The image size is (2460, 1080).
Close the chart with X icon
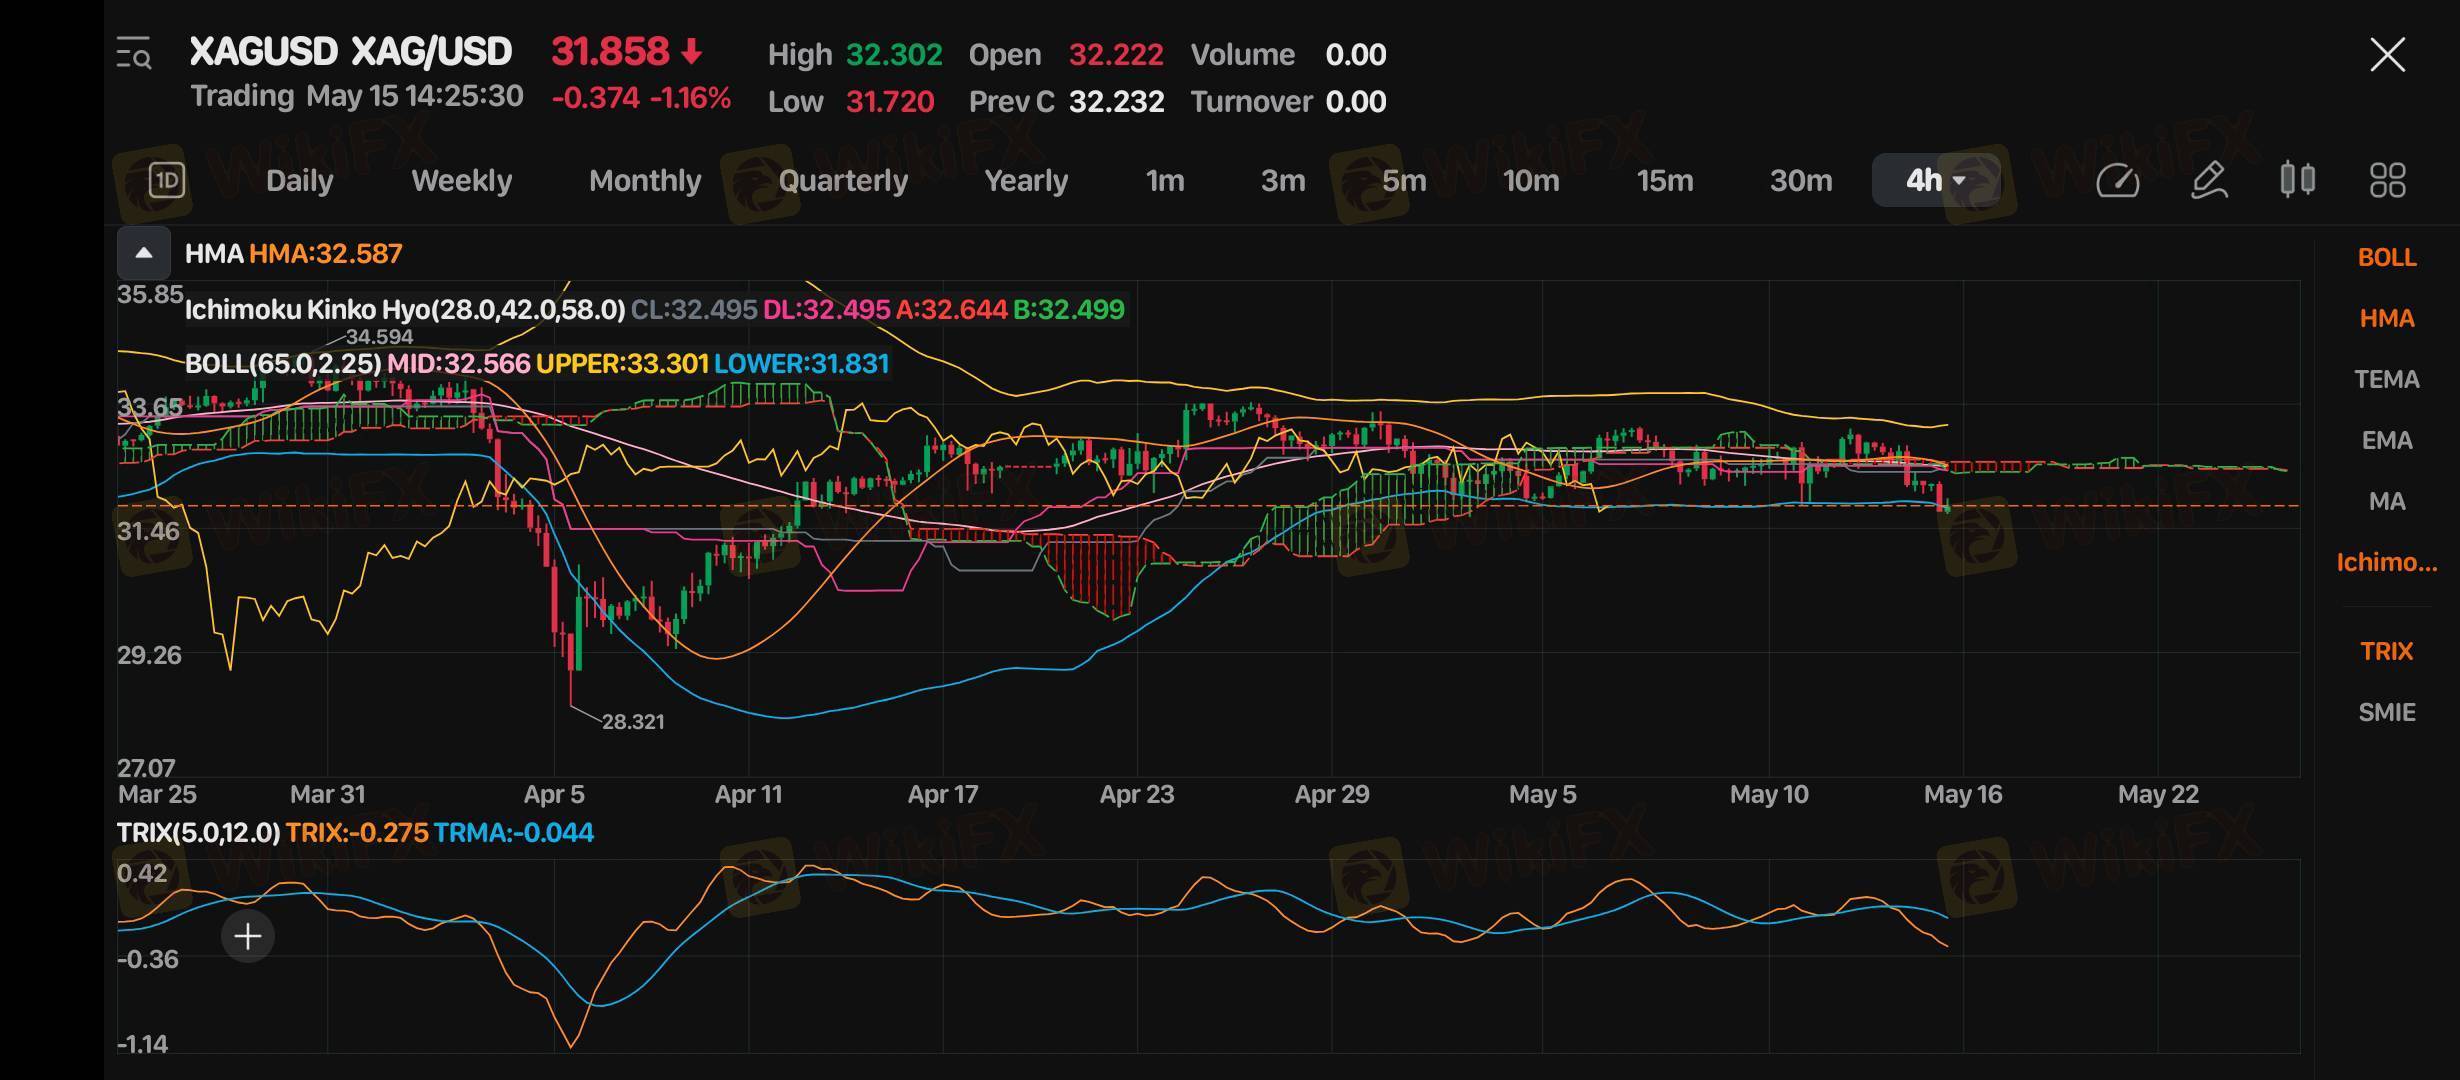click(2387, 55)
